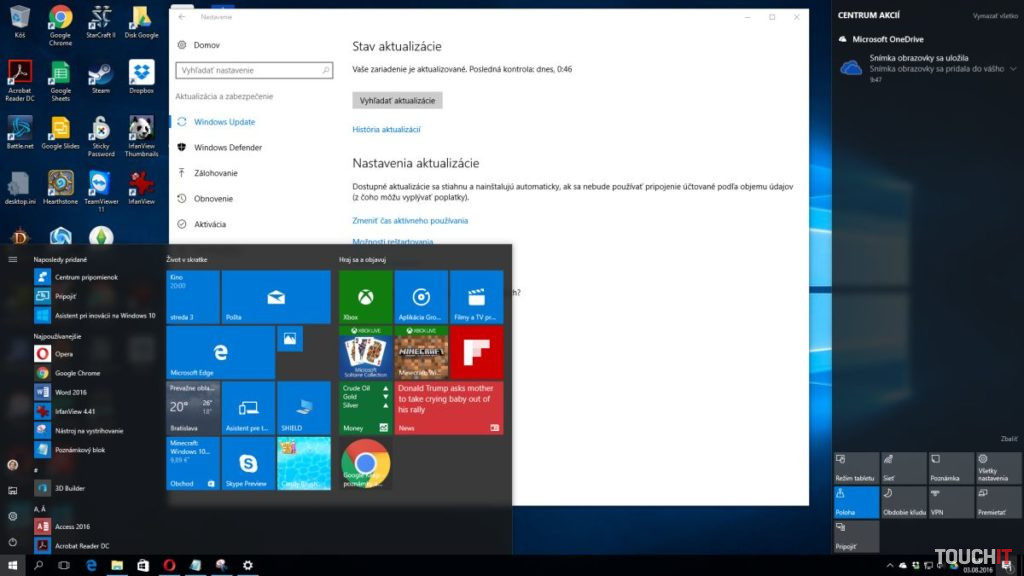Turn on Obdobie kľudu quick action
Viewport: 1024px width, 576px height.
pyautogui.click(x=903, y=501)
